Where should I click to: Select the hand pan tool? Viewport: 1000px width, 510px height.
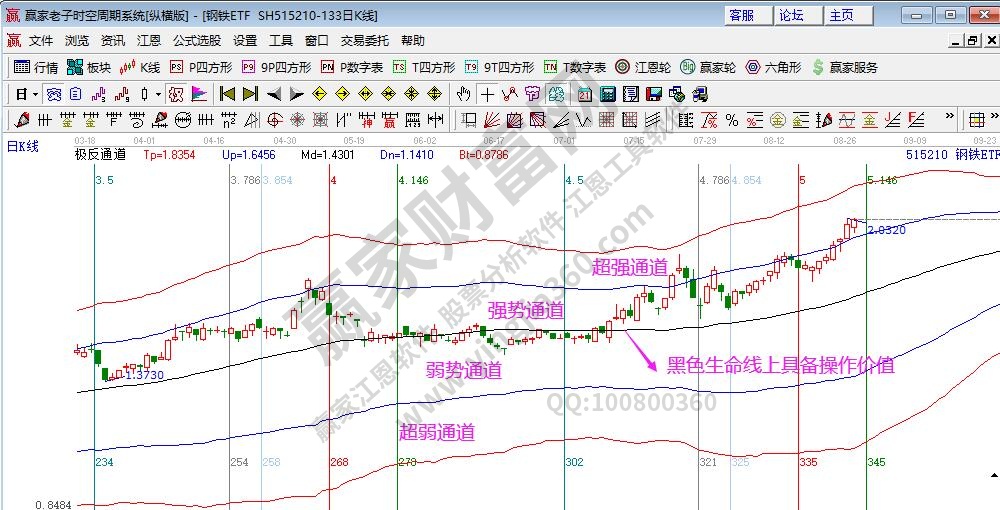pyautogui.click(x=463, y=94)
